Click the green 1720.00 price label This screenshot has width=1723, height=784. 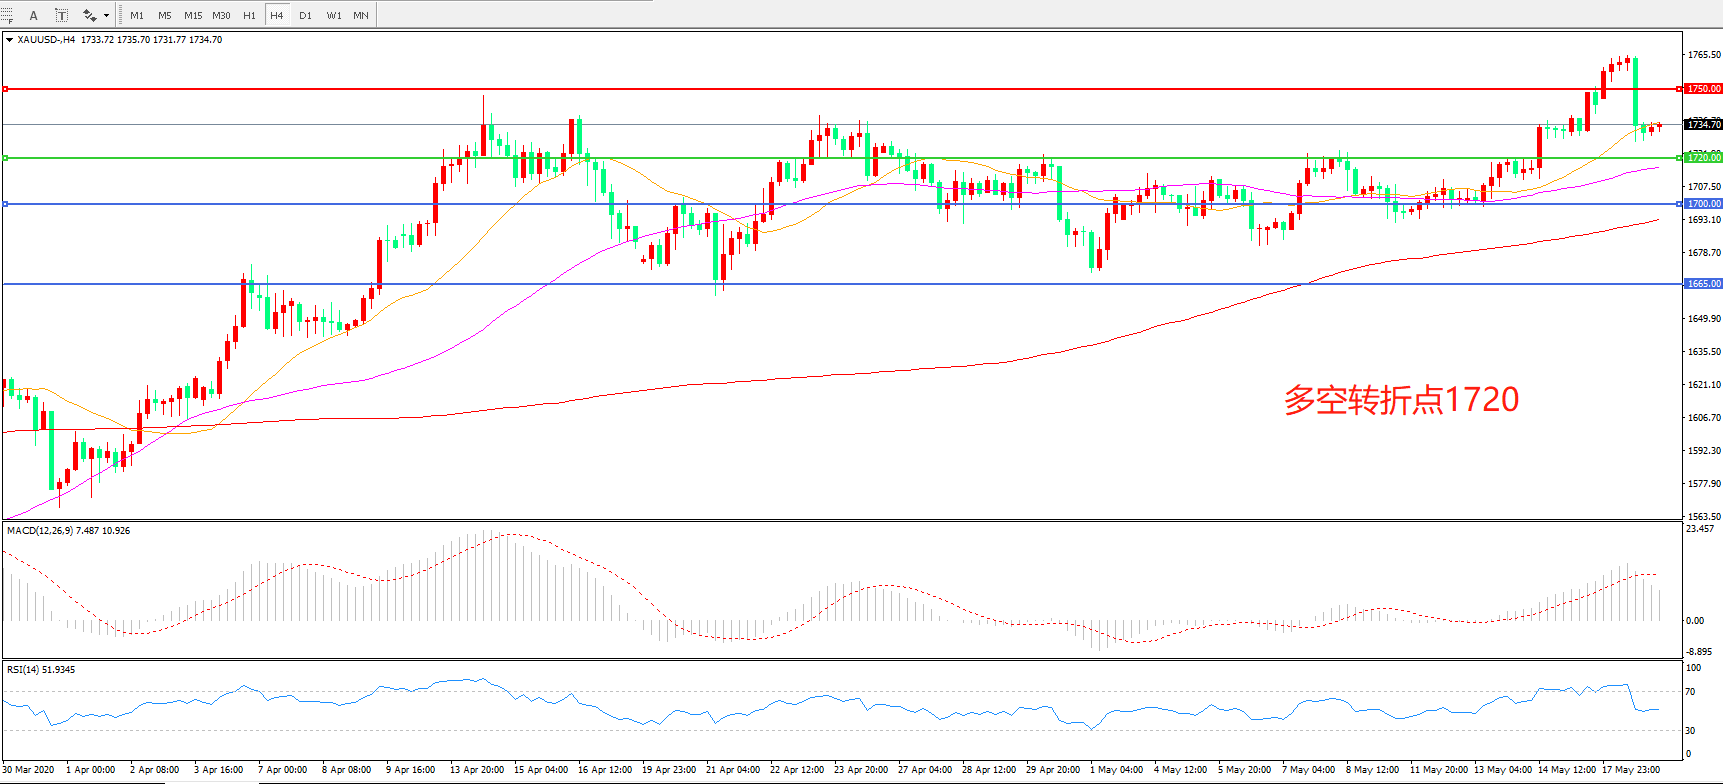click(x=1703, y=158)
